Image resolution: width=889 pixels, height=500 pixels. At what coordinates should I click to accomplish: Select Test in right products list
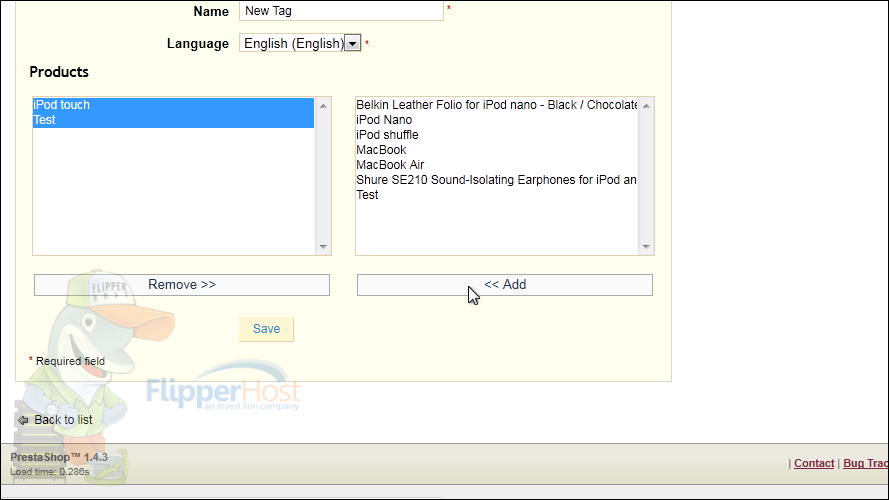point(497,195)
